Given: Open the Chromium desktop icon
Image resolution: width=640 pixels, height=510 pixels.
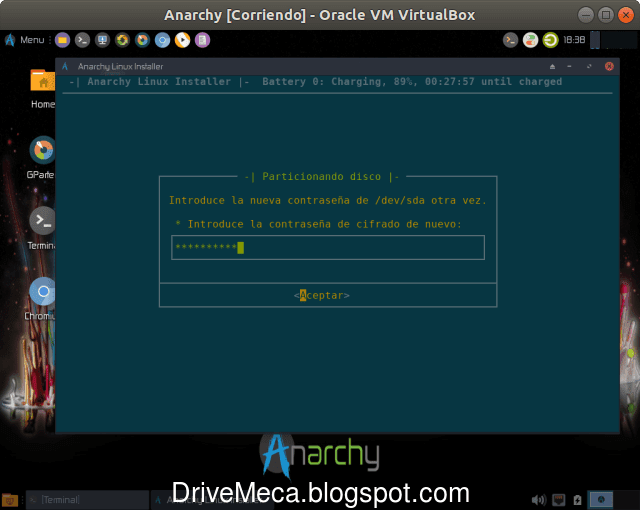Looking at the screenshot, I should point(40,299).
